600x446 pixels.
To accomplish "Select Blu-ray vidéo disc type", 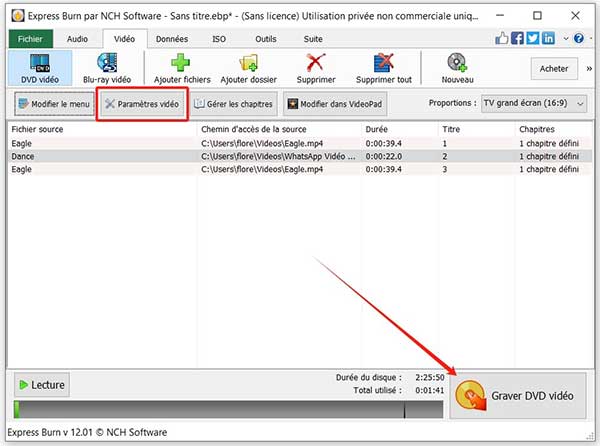I will [x=107, y=68].
